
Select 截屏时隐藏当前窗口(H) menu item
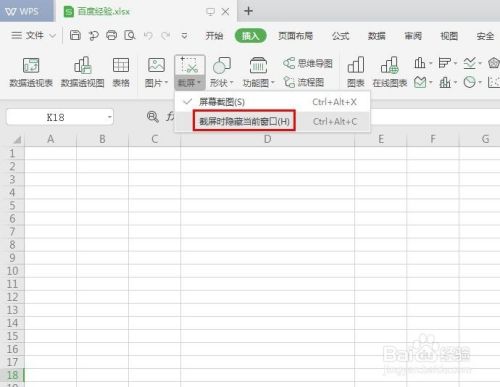point(273,121)
